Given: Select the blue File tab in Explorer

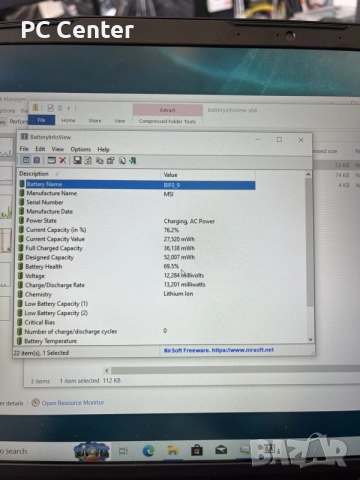Looking at the screenshot, I should [42, 120].
